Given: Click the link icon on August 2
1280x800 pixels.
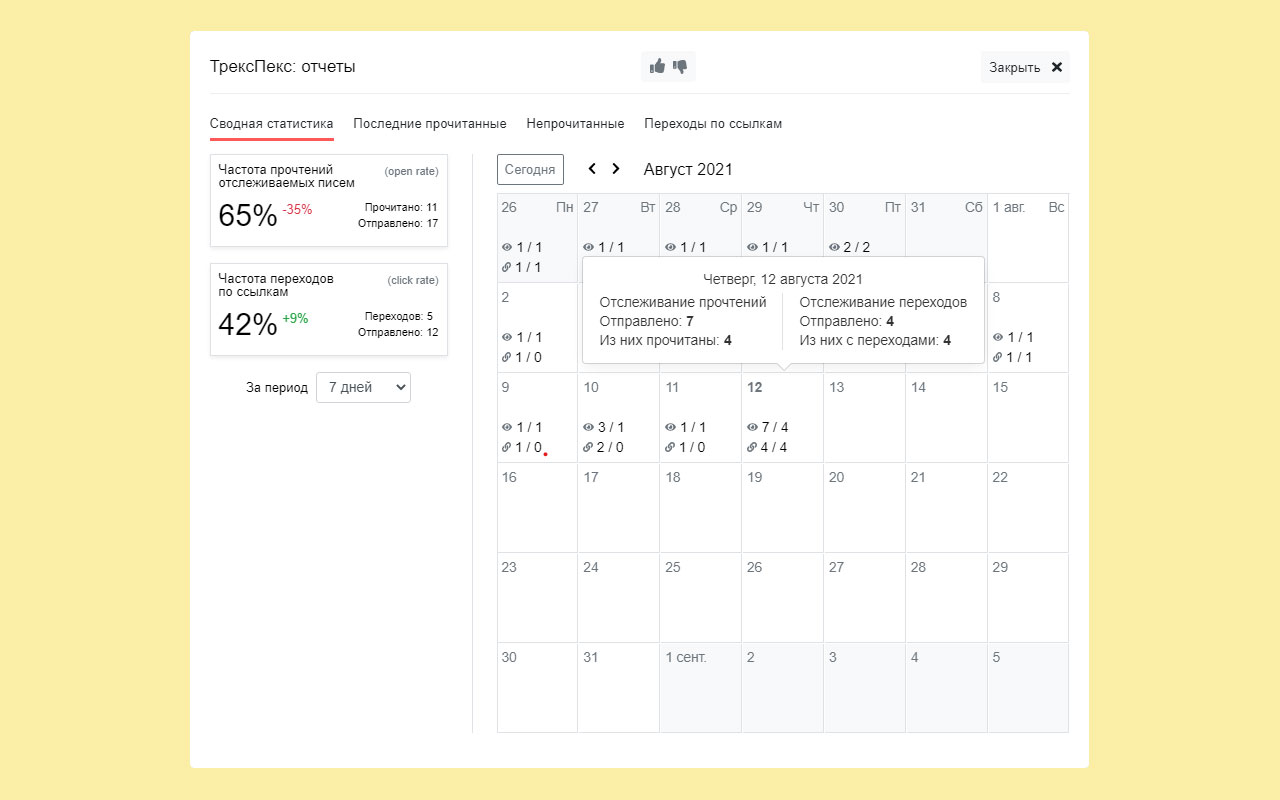Looking at the screenshot, I should point(506,357).
